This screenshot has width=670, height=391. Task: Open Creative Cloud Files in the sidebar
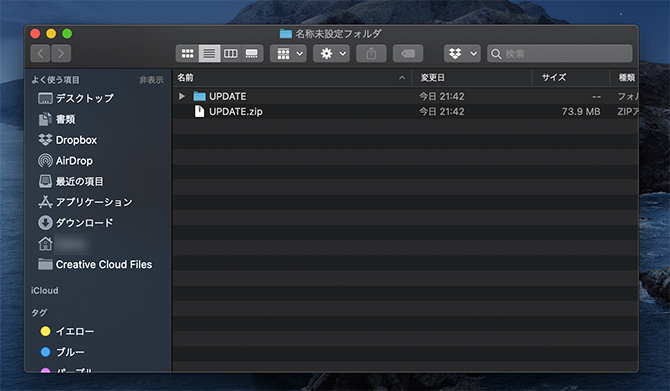pyautogui.click(x=95, y=265)
